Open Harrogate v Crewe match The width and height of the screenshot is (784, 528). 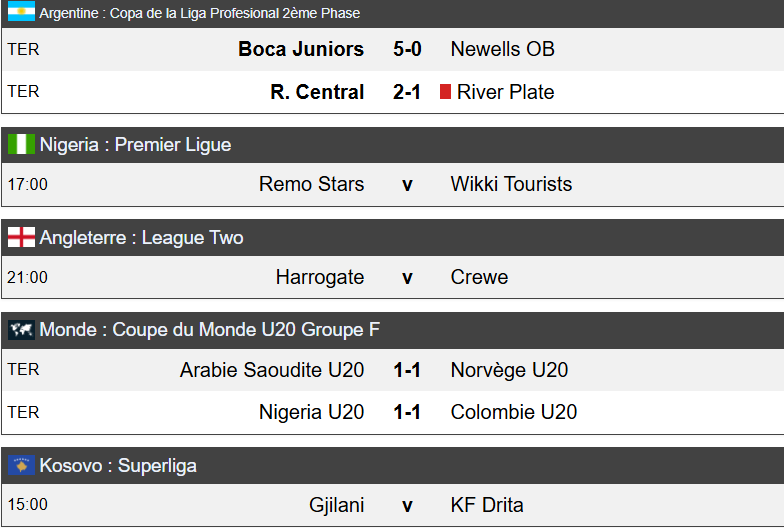click(x=407, y=277)
